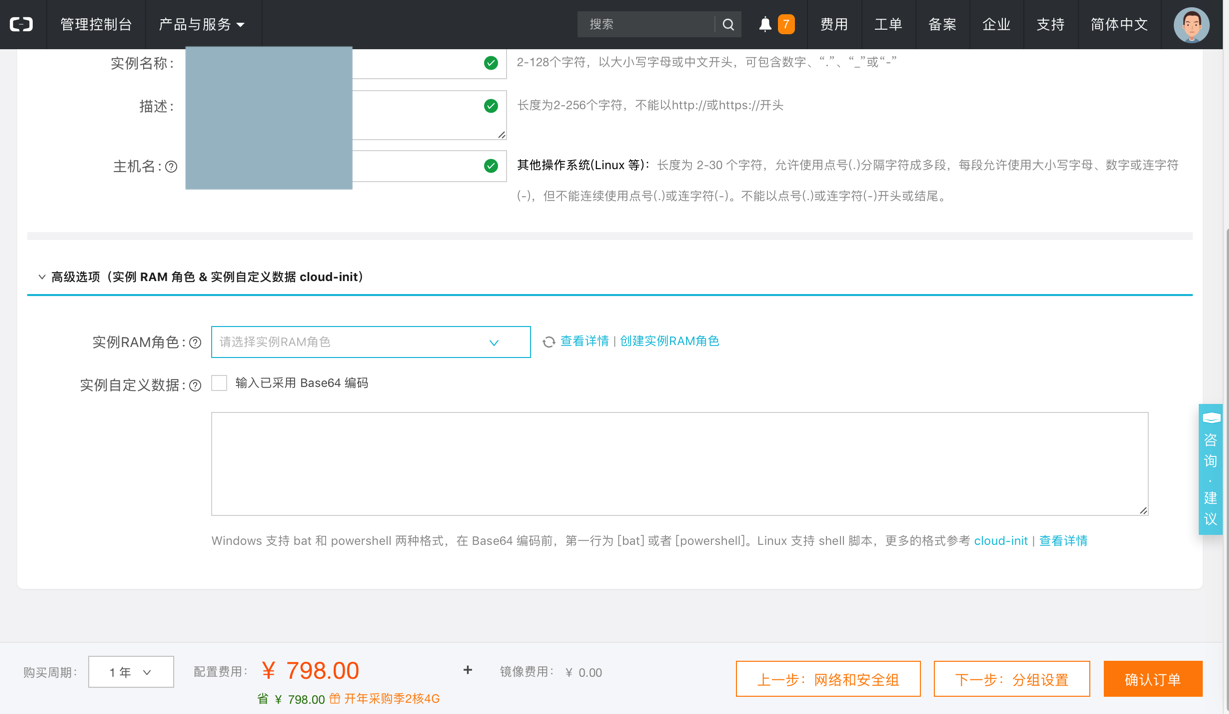The image size is (1229, 714).
Task: Open the 工单 menu
Action: [x=888, y=24]
